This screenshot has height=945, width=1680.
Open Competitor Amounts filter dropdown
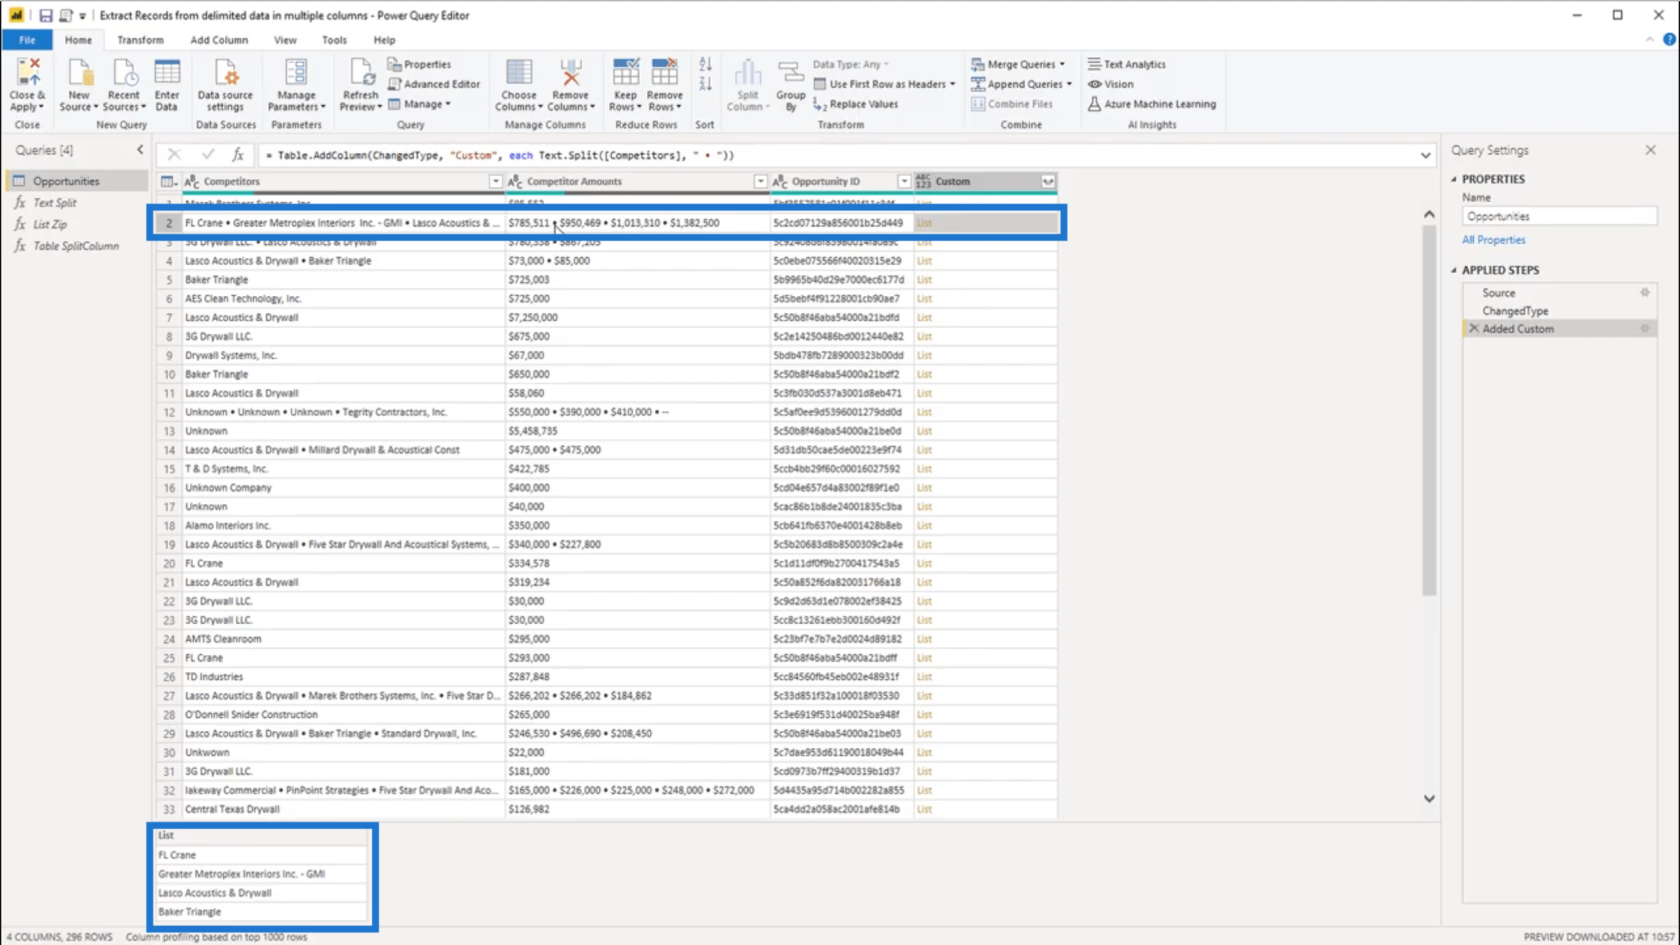760,182
